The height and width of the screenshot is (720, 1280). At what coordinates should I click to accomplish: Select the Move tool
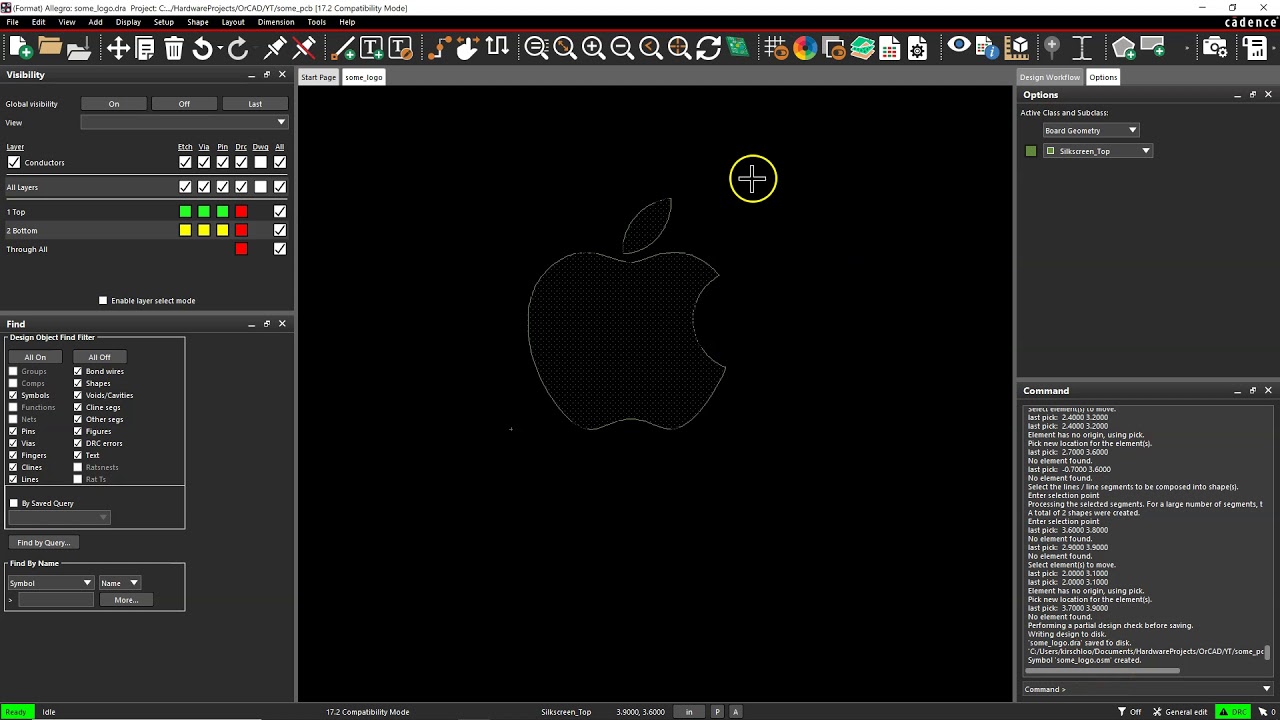tap(118, 47)
